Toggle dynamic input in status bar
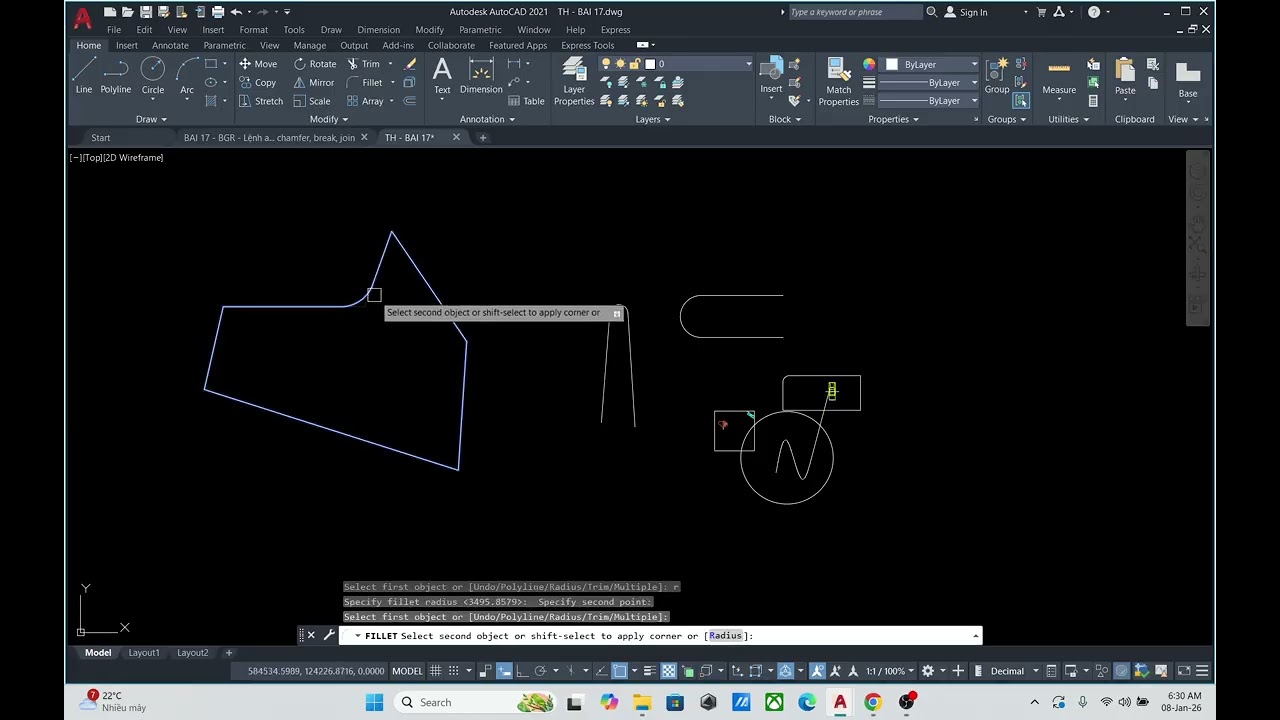Screen dimensions: 1280x720 coord(504,671)
